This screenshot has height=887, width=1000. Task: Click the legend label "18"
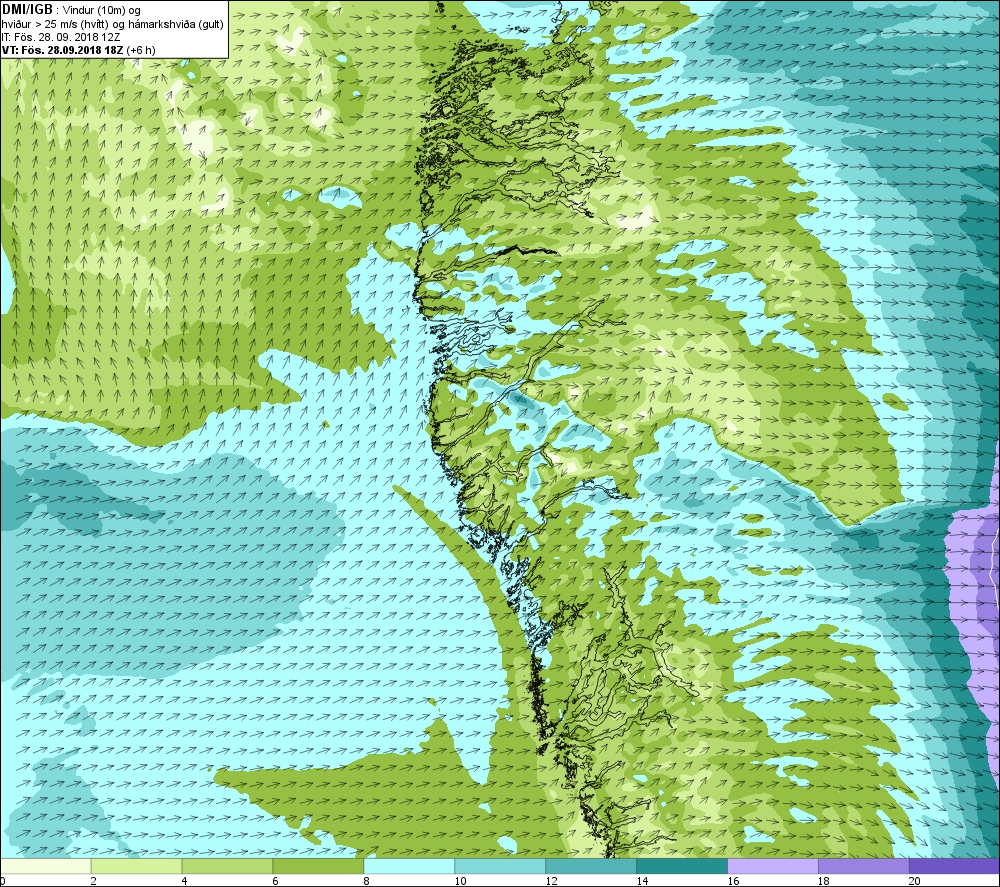click(x=824, y=881)
